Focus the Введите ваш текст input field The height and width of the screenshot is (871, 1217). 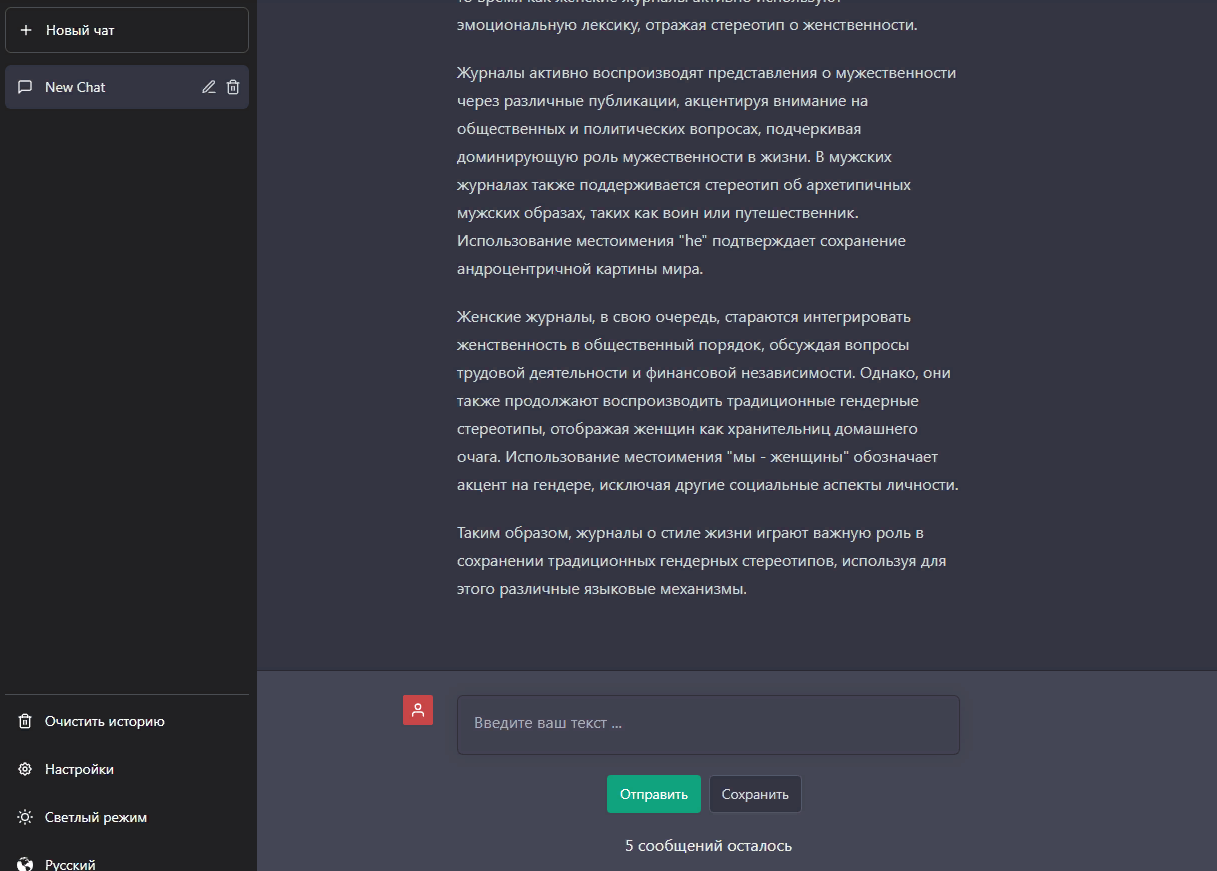tap(707, 724)
